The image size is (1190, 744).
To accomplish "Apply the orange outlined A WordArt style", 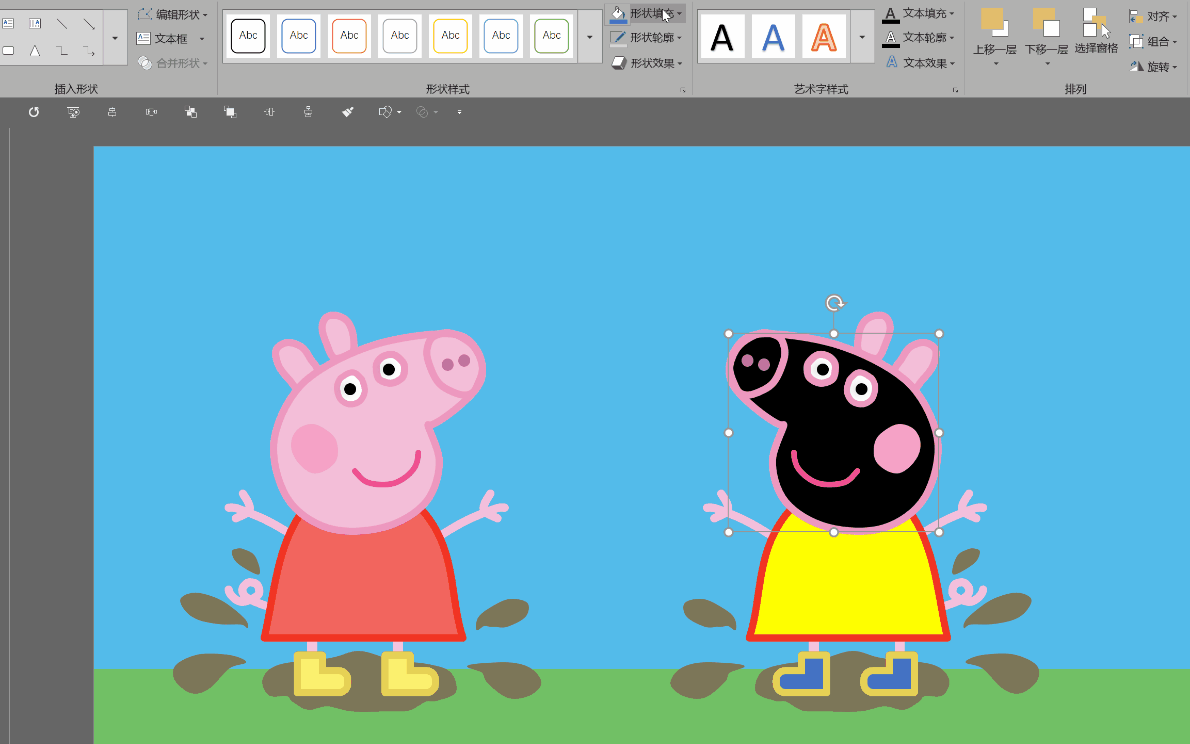I will (x=823, y=37).
